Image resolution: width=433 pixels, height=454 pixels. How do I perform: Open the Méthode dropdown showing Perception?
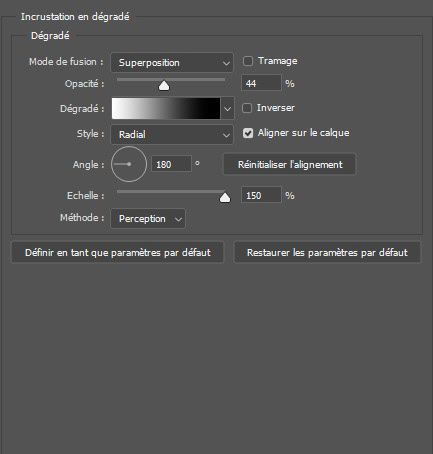148,218
